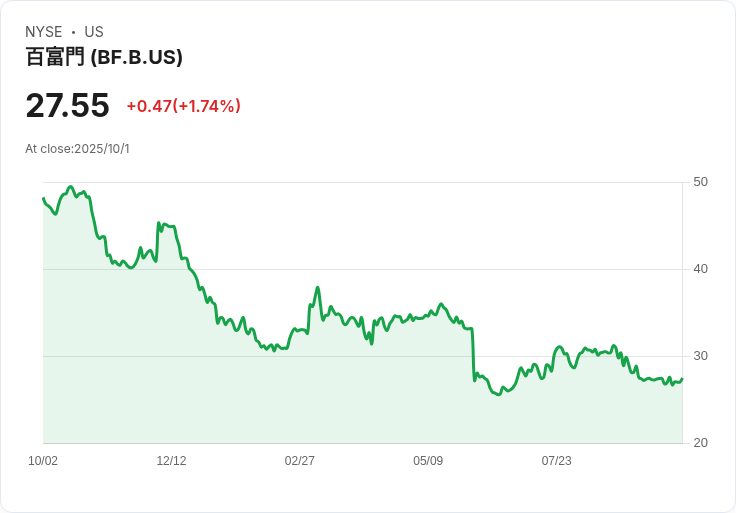Click the NYSE exchange label
The width and height of the screenshot is (736, 513).
point(44,32)
